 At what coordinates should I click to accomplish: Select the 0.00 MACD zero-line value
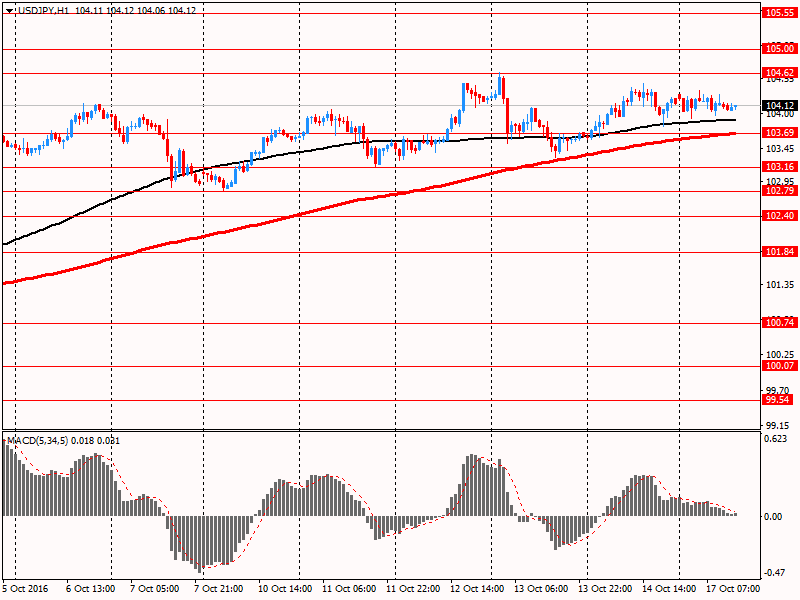[x=773, y=517]
